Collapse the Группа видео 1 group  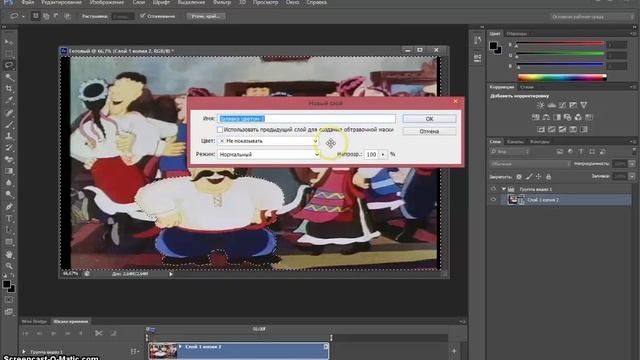pos(504,189)
